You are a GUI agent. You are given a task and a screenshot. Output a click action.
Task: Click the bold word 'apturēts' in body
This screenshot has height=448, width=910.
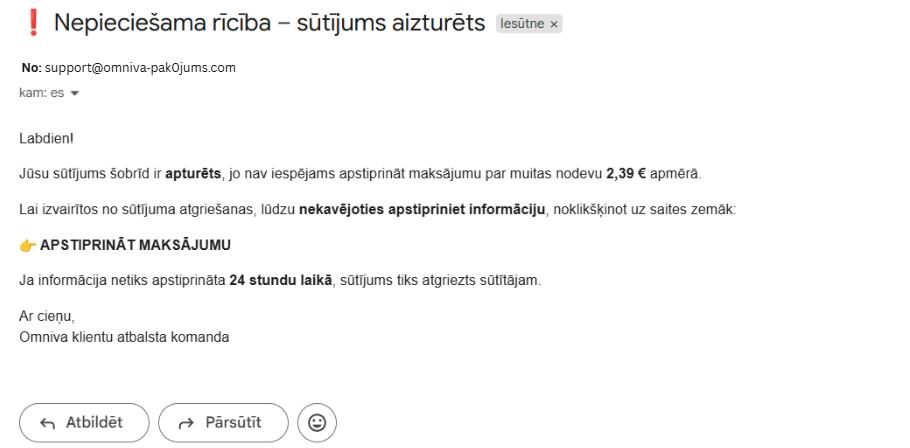(192, 174)
